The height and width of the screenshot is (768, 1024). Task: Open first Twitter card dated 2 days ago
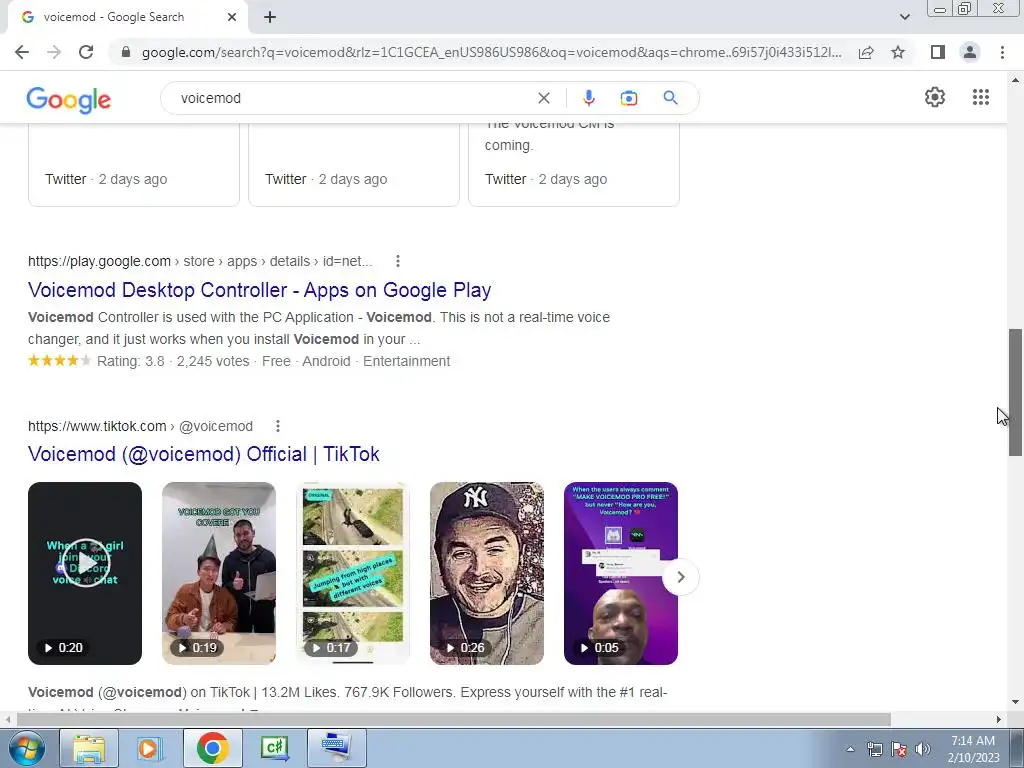[x=134, y=167]
